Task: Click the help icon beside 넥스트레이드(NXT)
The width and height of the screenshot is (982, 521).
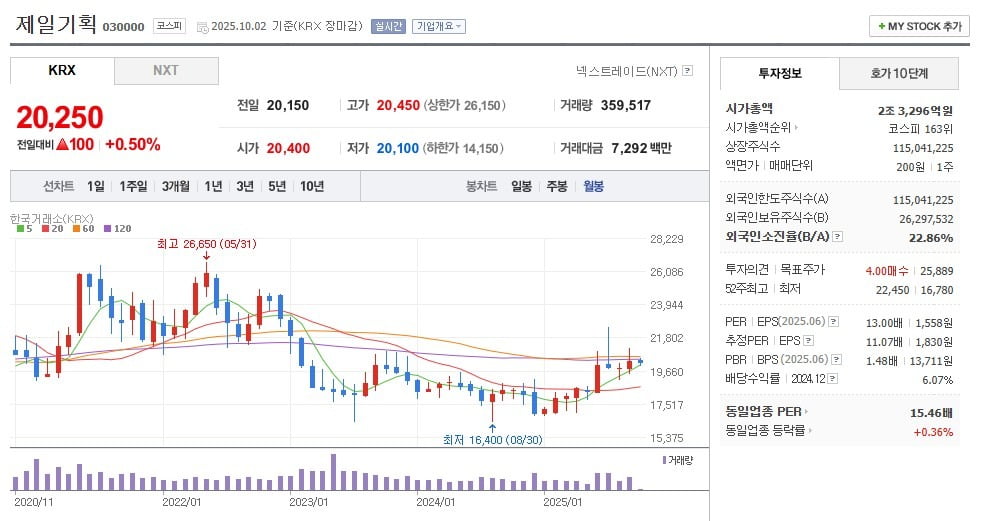Action: (687, 71)
